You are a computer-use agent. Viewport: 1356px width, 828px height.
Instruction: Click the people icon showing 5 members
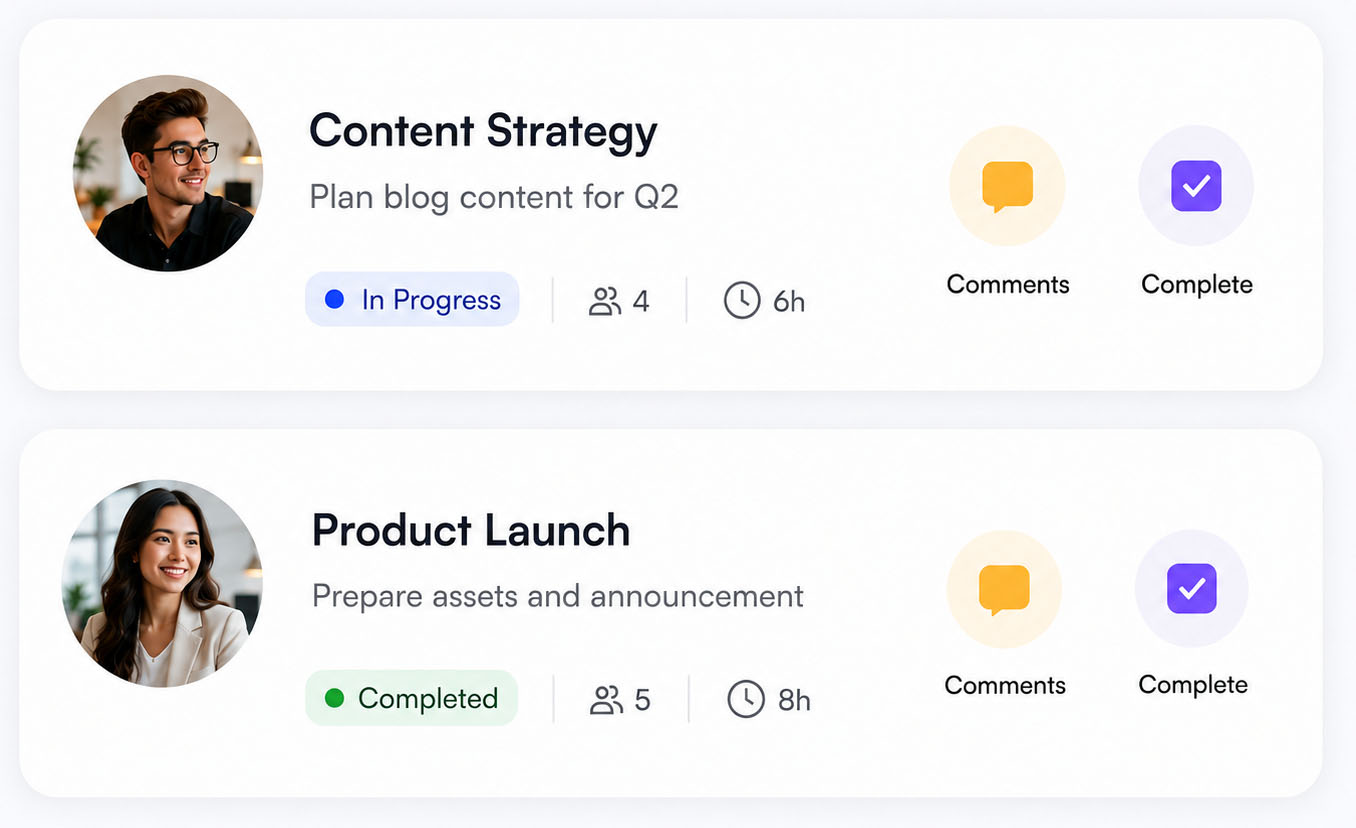606,700
